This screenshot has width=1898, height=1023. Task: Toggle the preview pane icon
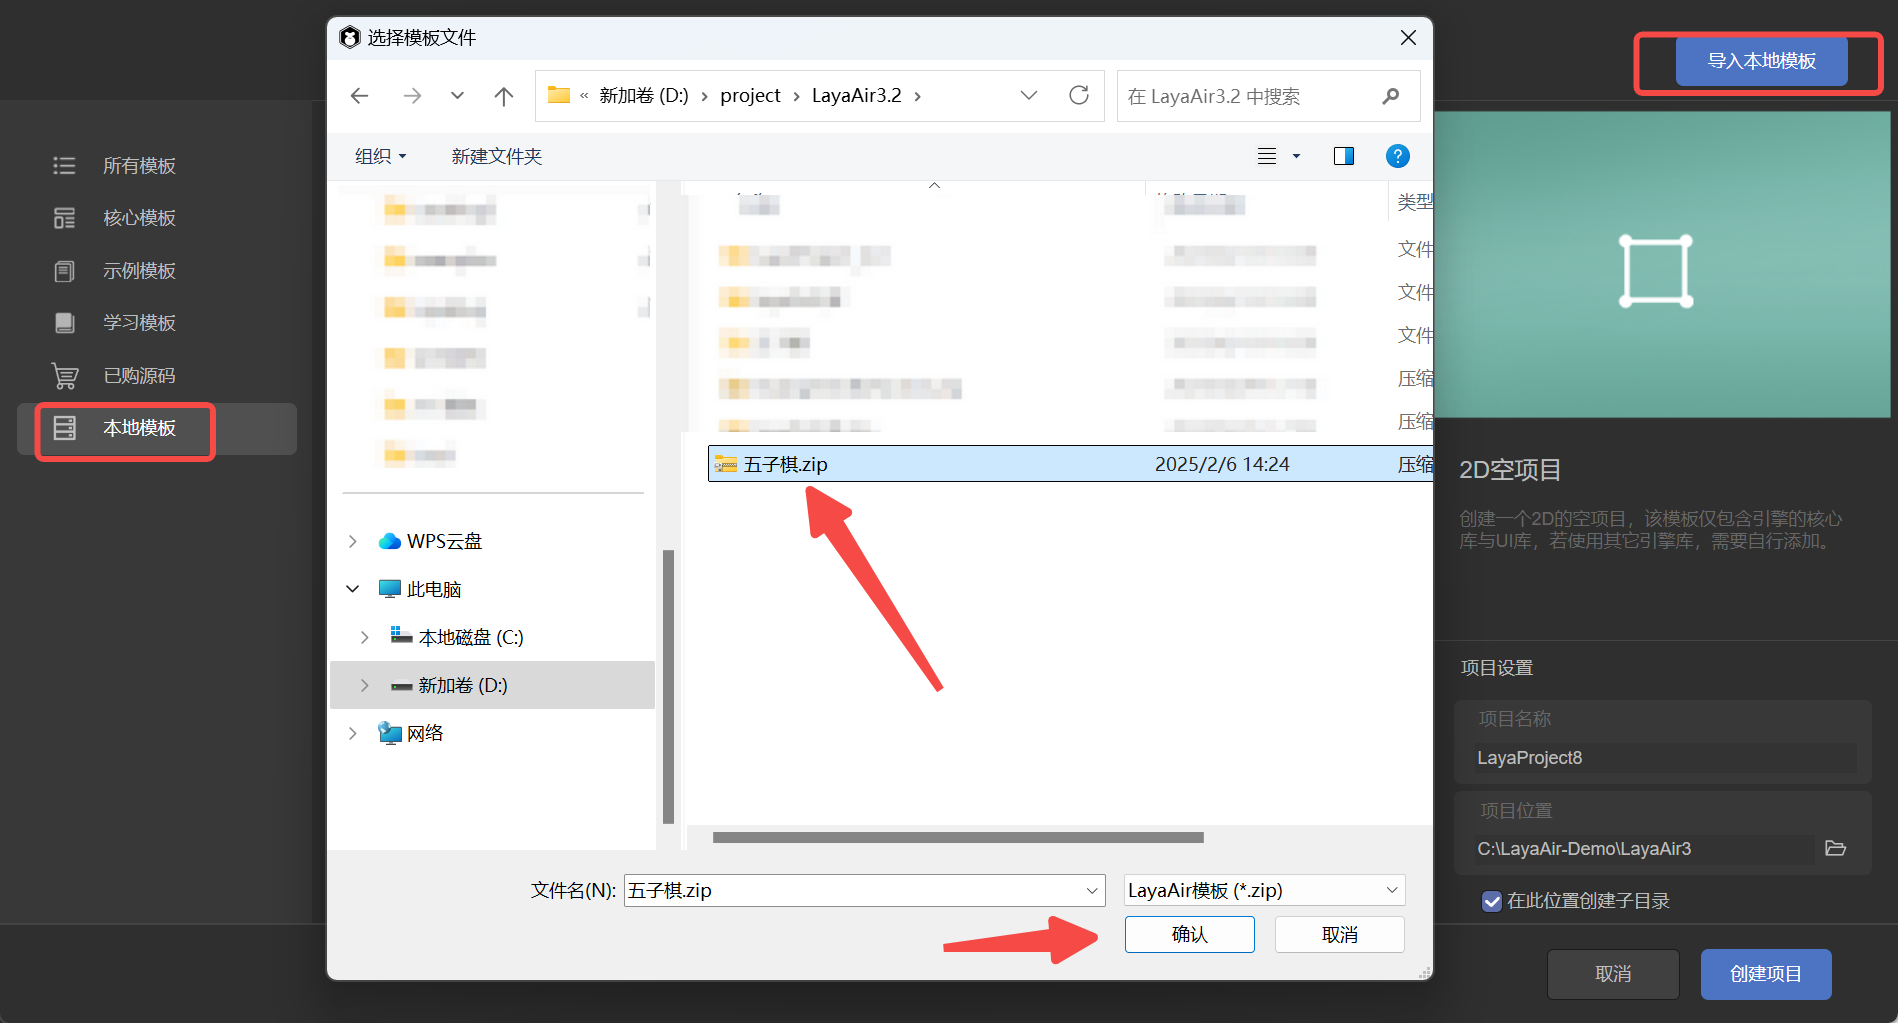pos(1343,156)
